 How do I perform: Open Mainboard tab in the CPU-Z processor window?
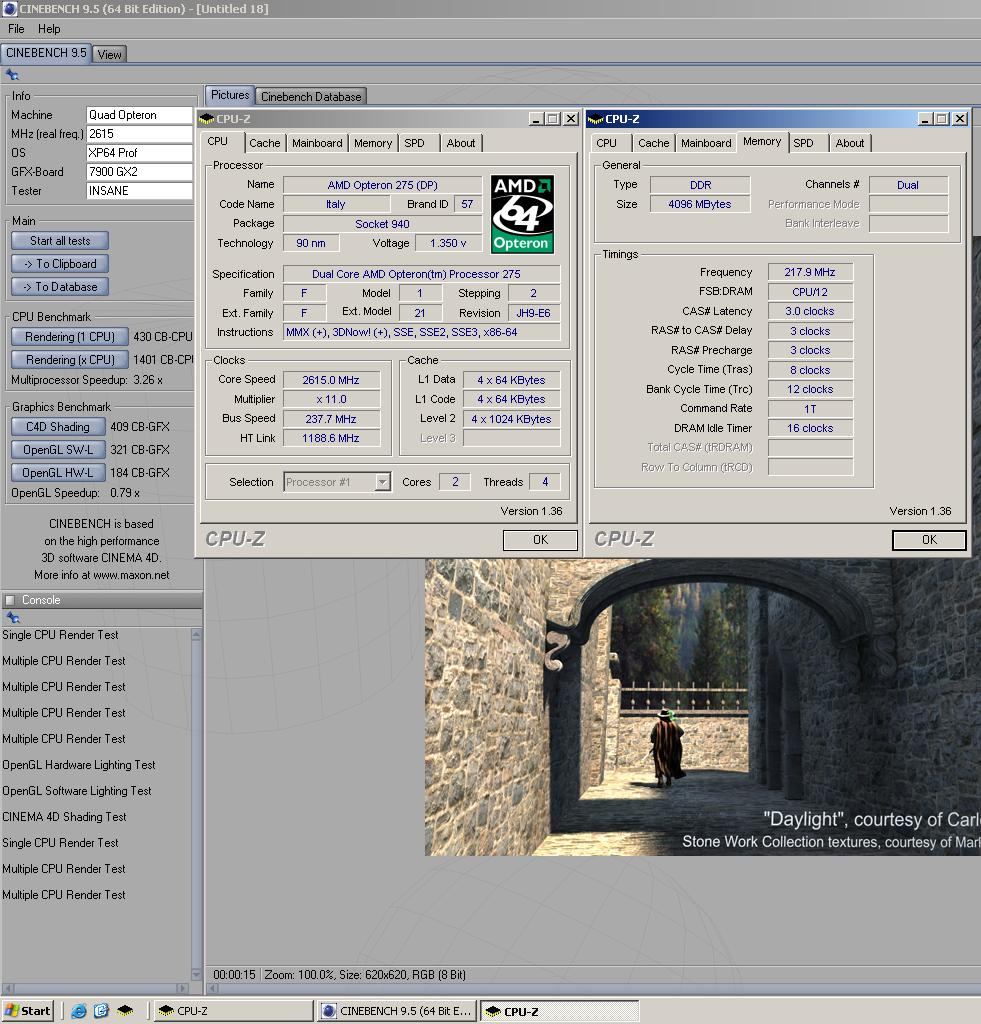[317, 143]
